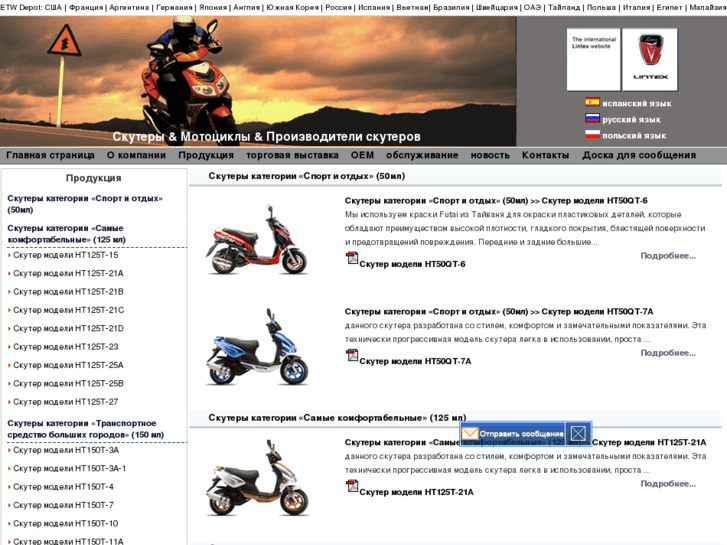The image size is (727, 545).
Task: Click the Германия country link at top
Action: (x=174, y=7)
